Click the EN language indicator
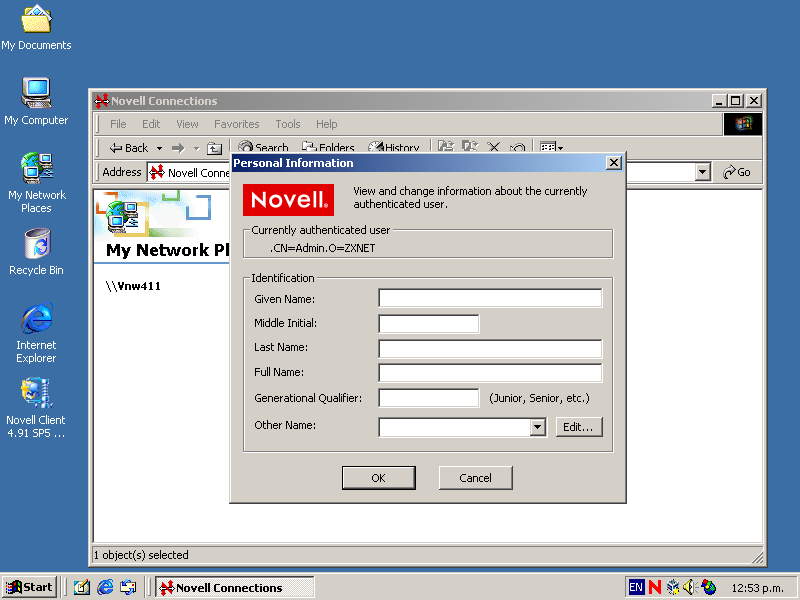 [x=636, y=587]
